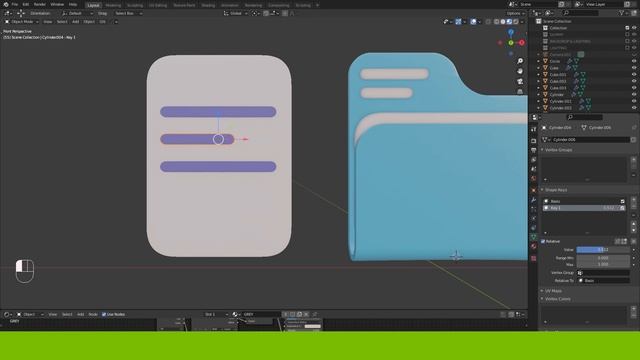This screenshot has width=640, height=360.
Task: Open the Object Data properties green triangle icon
Action: point(533,236)
